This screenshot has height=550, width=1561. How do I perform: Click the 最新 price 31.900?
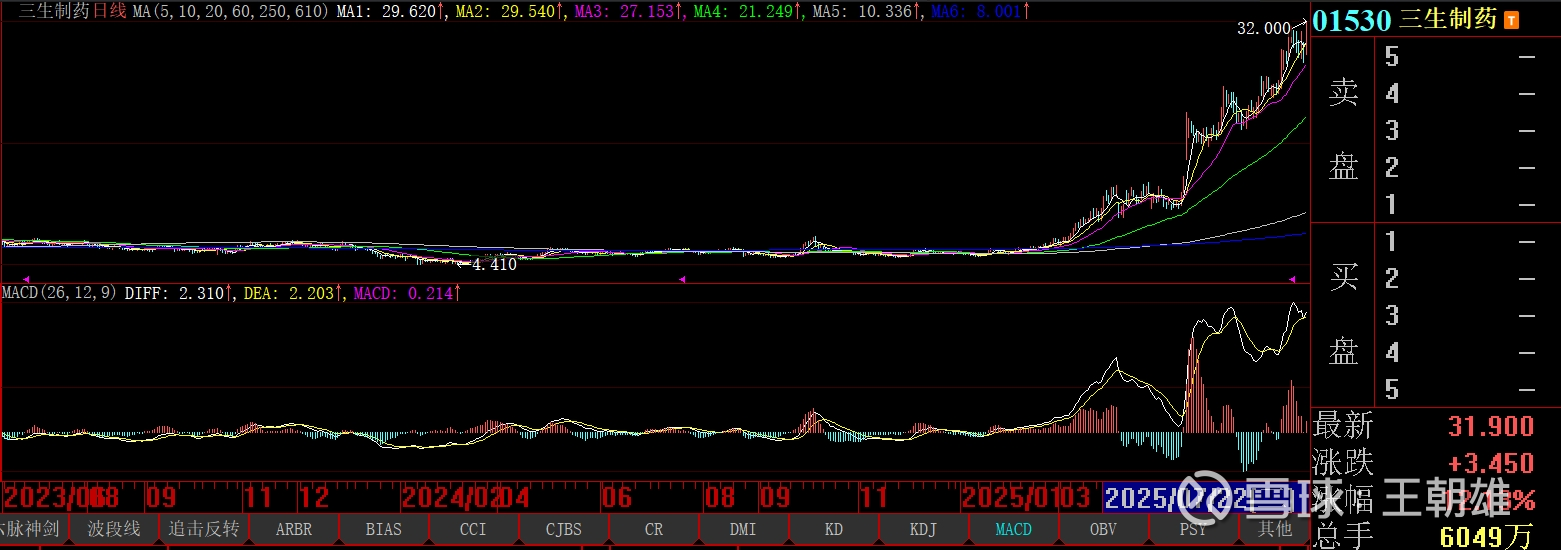pos(1491,427)
